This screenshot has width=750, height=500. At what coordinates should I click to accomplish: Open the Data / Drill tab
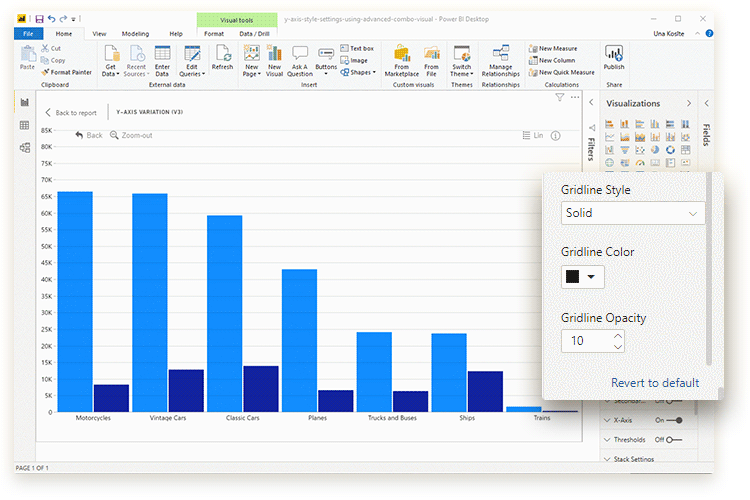coord(254,34)
